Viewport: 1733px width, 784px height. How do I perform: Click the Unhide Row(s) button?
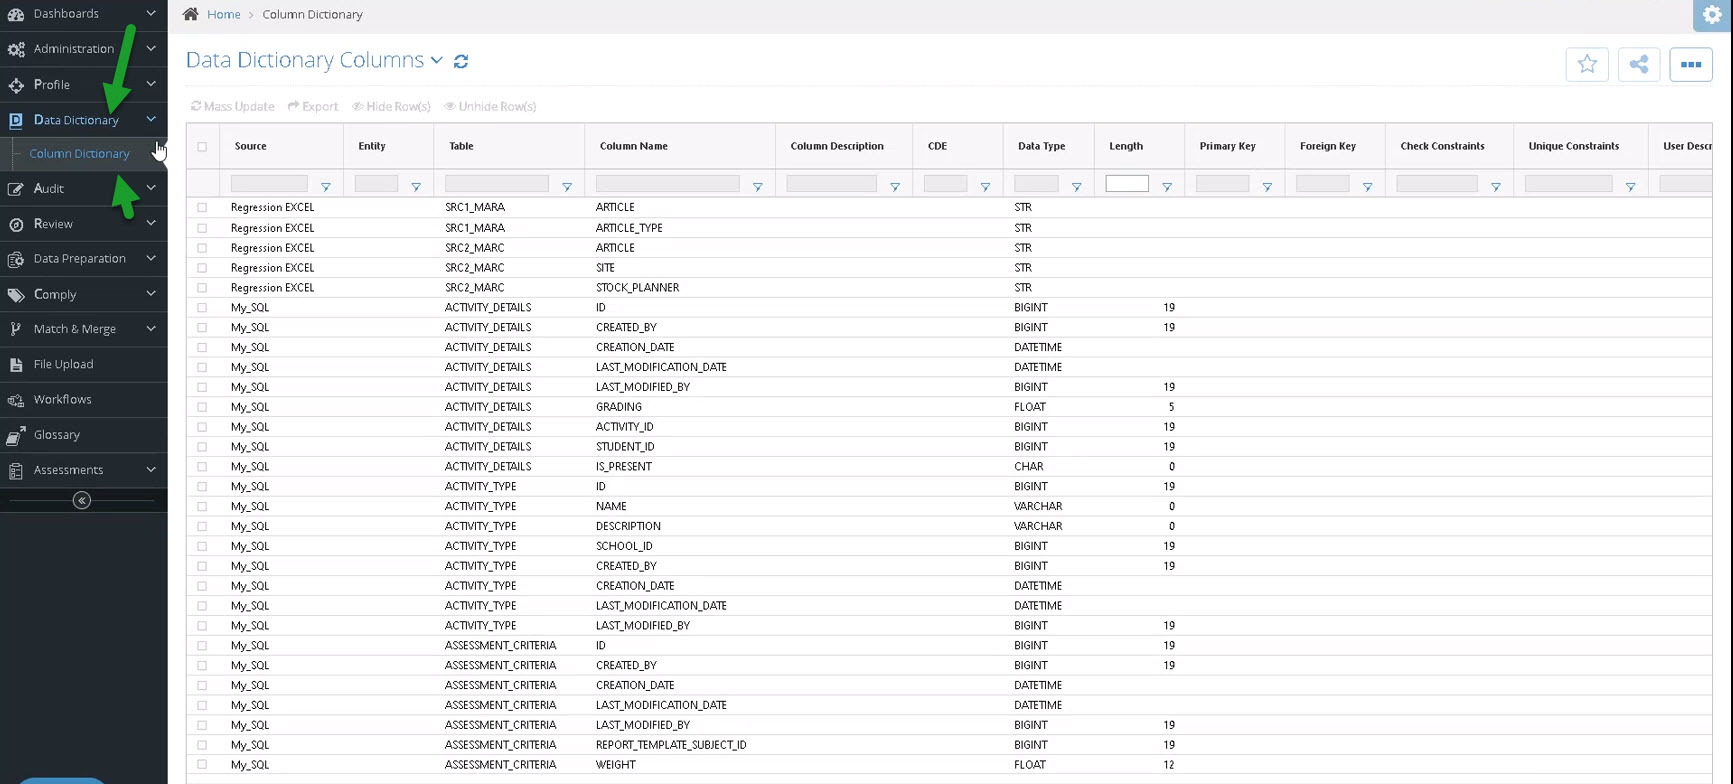(490, 106)
